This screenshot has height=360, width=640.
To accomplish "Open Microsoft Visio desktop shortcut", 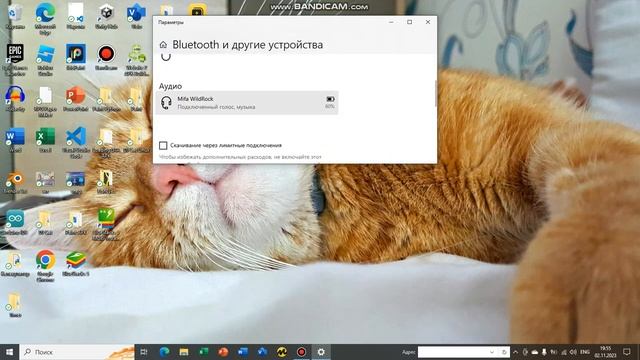I will (136, 16).
